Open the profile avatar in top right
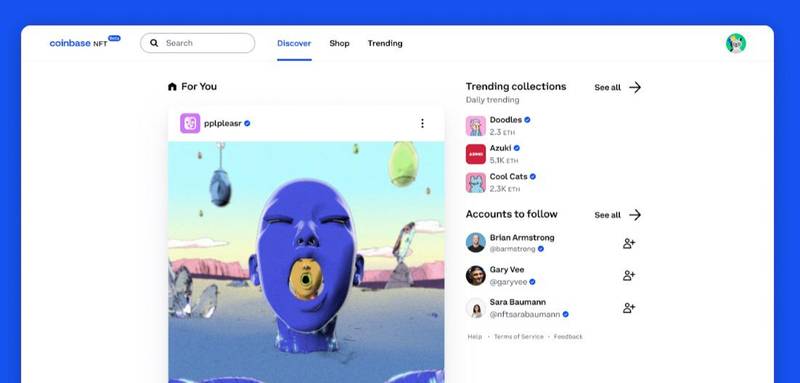This screenshot has height=383, width=800. click(x=736, y=43)
